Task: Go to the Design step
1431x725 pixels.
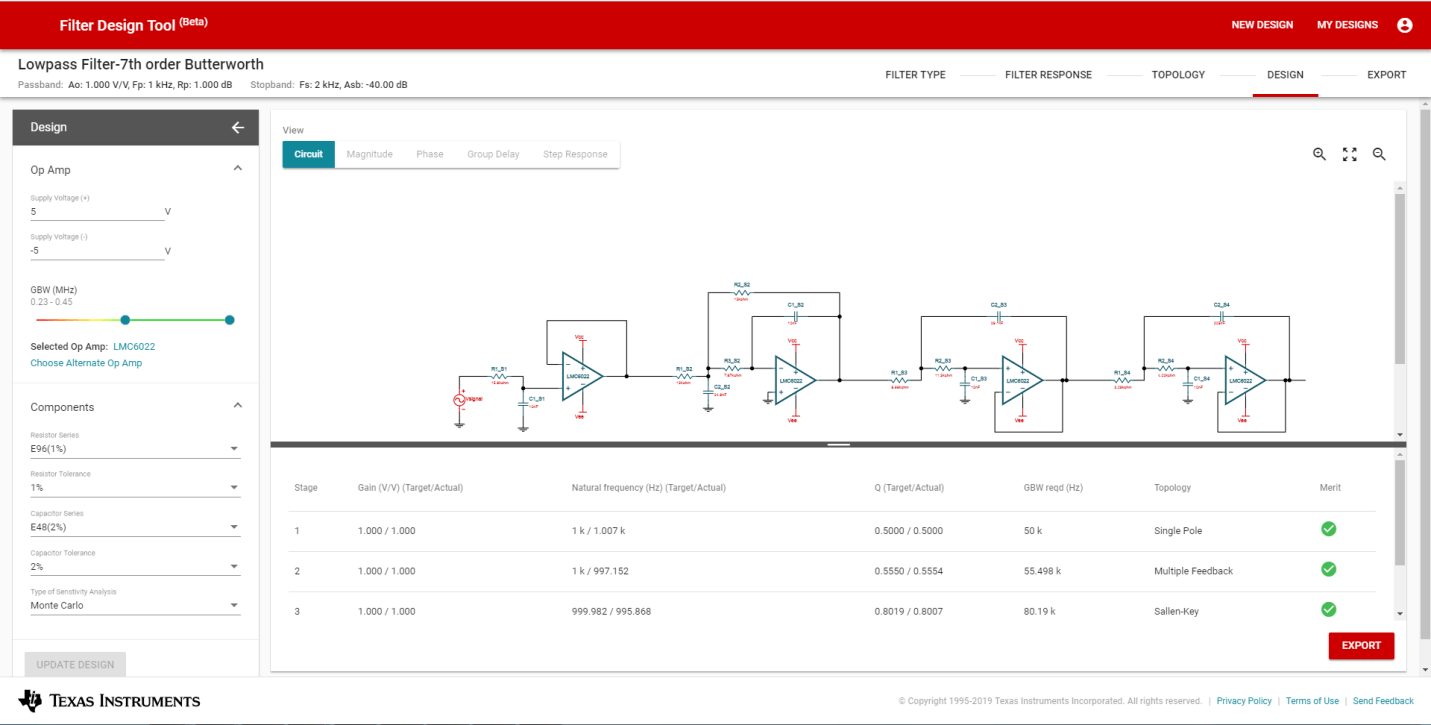Action: 1285,75
